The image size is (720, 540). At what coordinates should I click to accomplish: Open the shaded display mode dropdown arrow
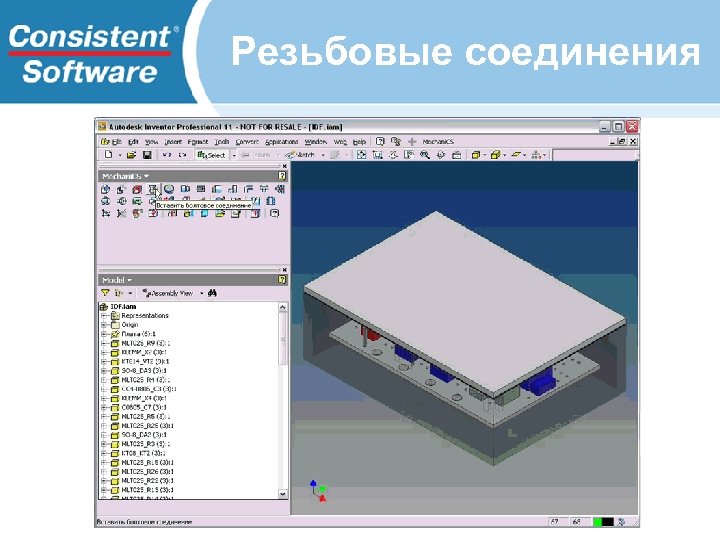pos(484,155)
